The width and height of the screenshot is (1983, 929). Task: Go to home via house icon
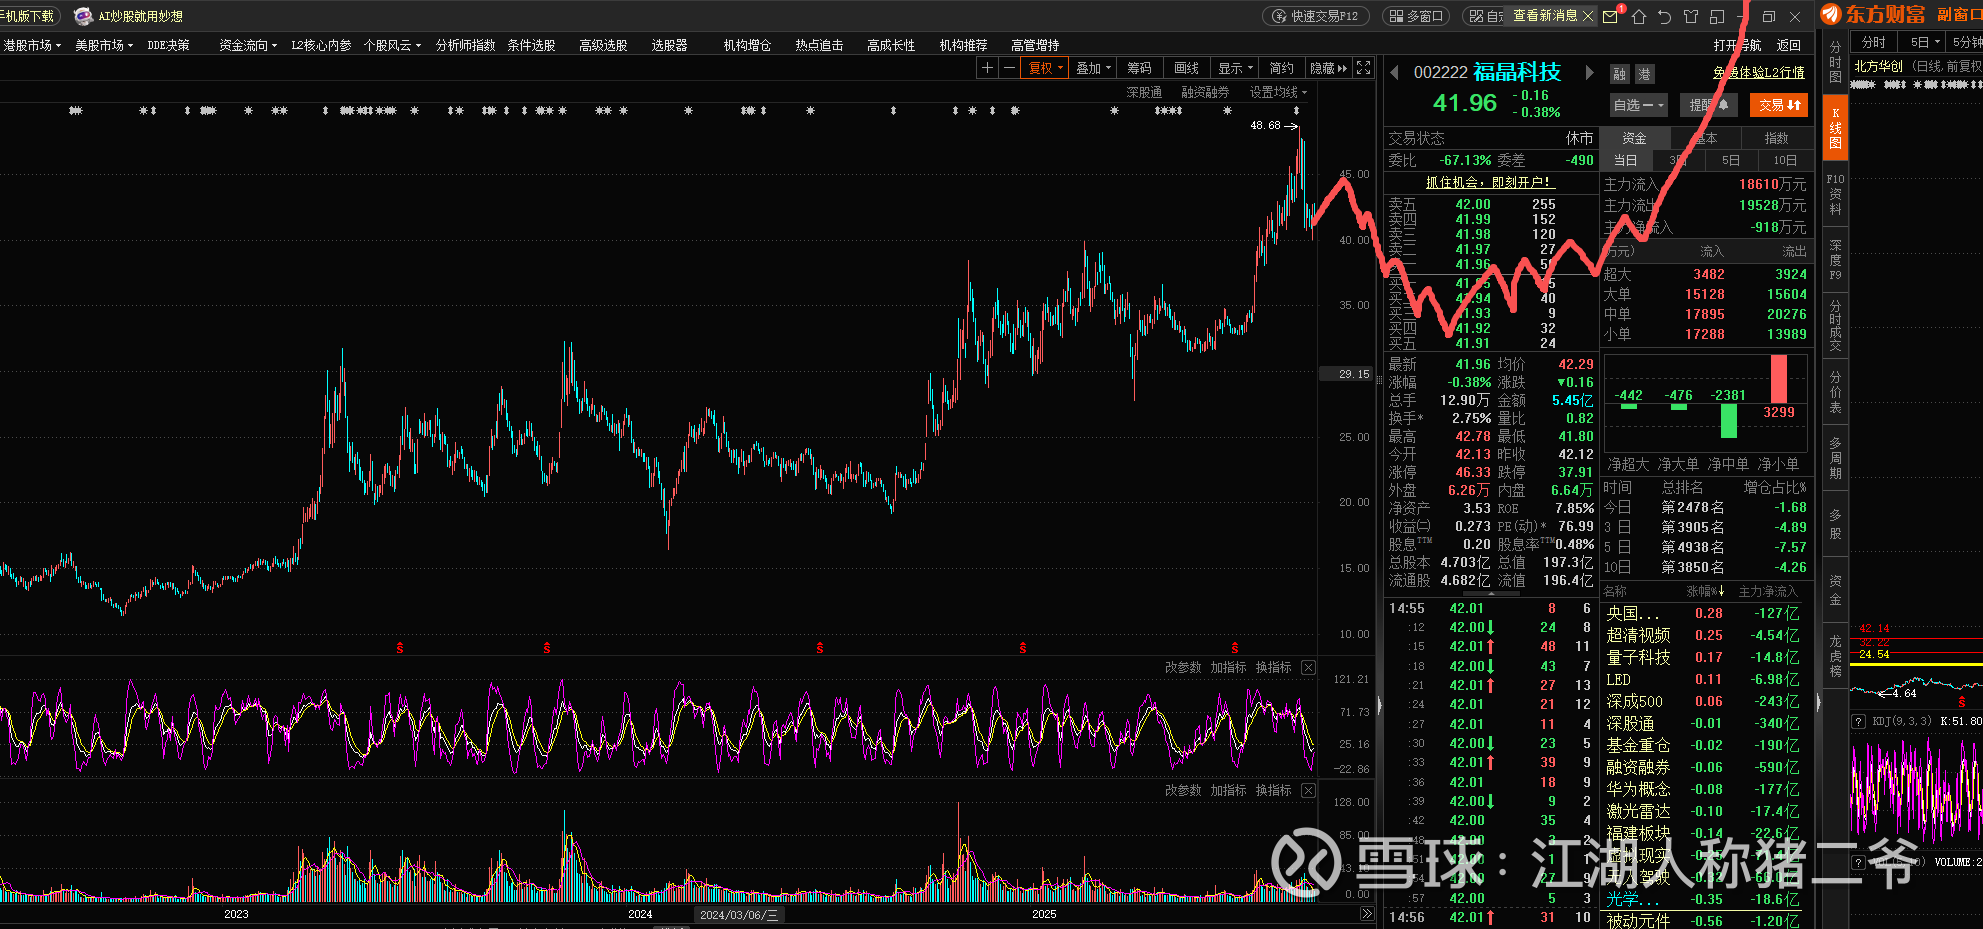[x=1638, y=16]
